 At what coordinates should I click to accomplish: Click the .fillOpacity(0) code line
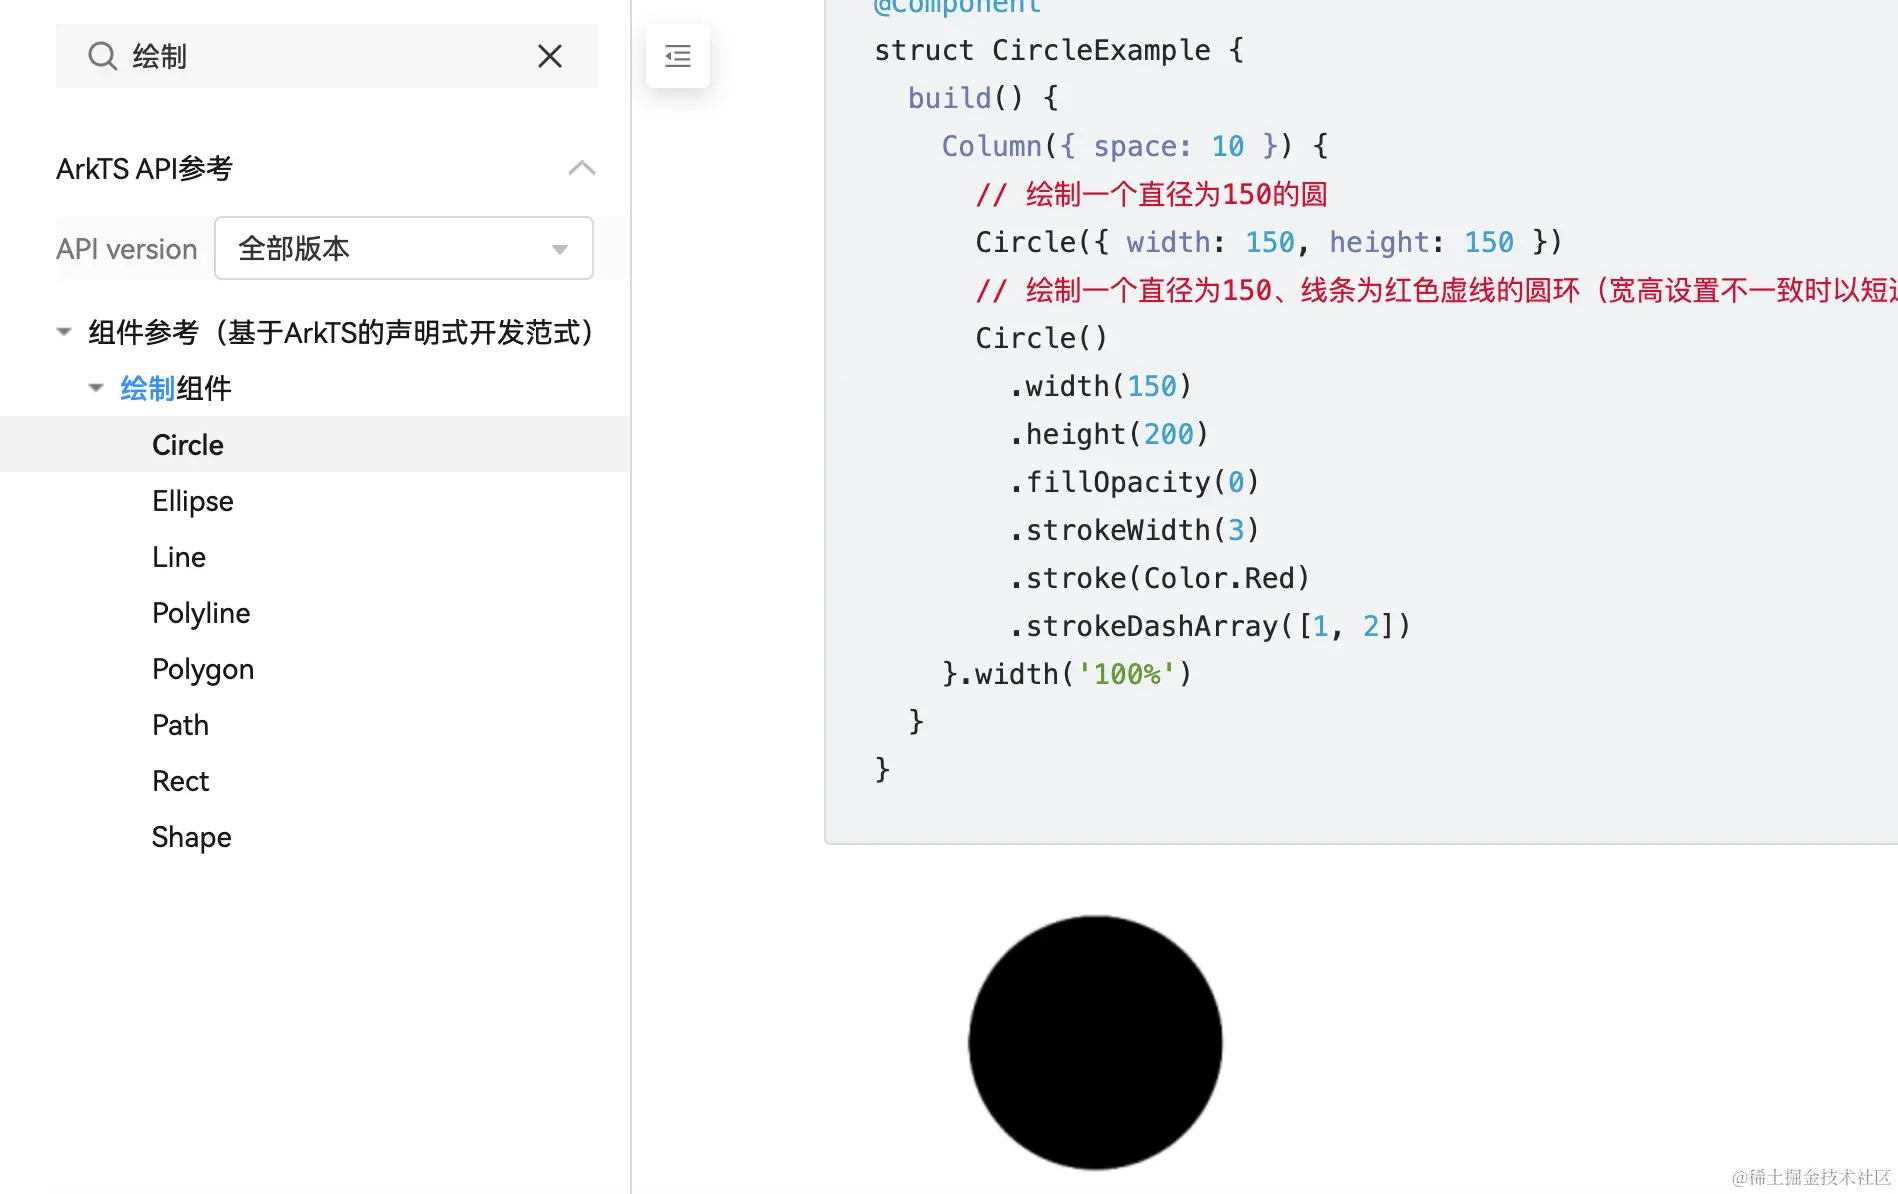click(x=1134, y=482)
